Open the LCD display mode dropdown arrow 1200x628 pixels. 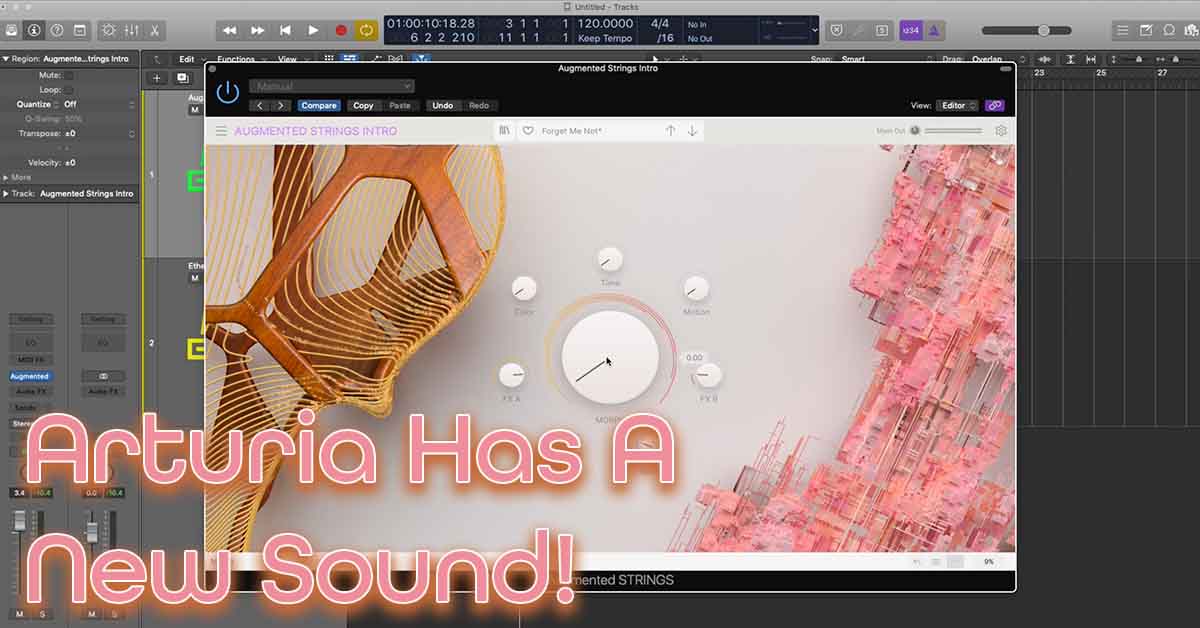click(815, 31)
